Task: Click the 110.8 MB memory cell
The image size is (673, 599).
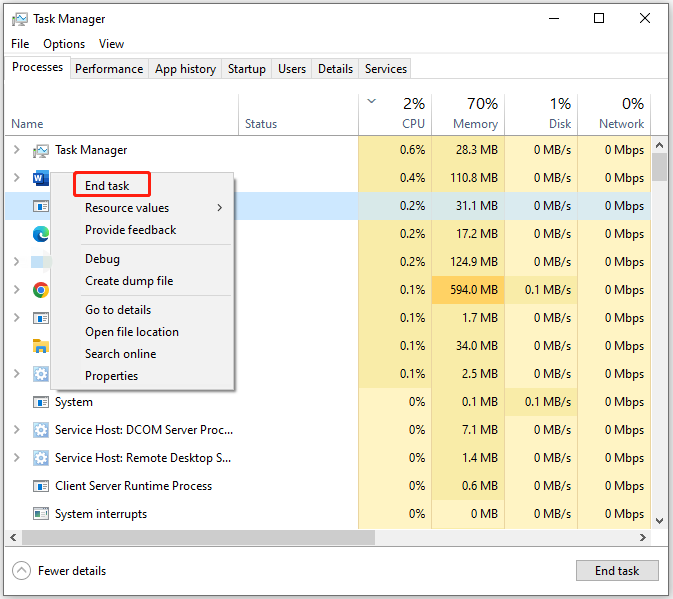Action: [x=468, y=178]
